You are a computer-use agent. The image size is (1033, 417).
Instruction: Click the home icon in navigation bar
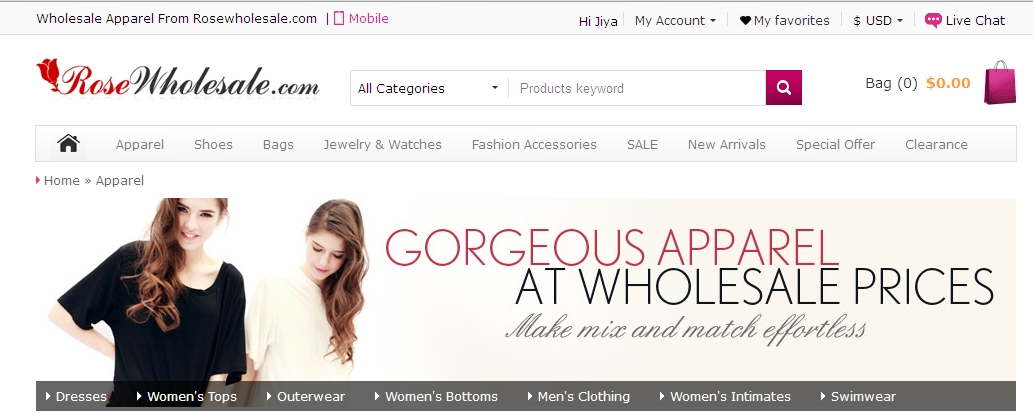[x=69, y=144]
